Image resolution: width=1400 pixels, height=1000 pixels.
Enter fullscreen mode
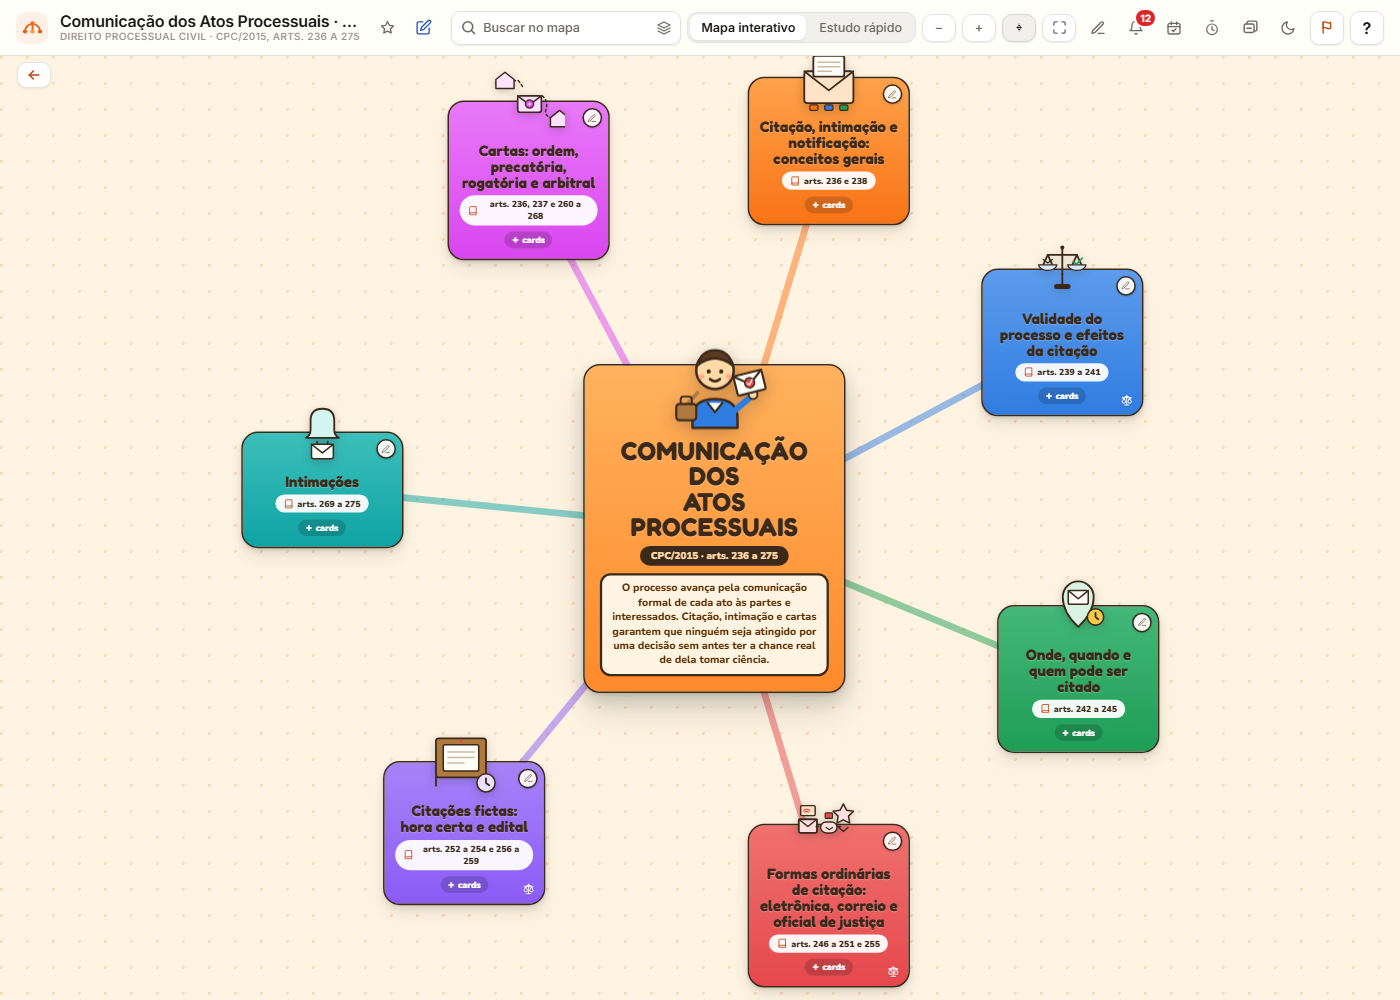(x=1059, y=28)
